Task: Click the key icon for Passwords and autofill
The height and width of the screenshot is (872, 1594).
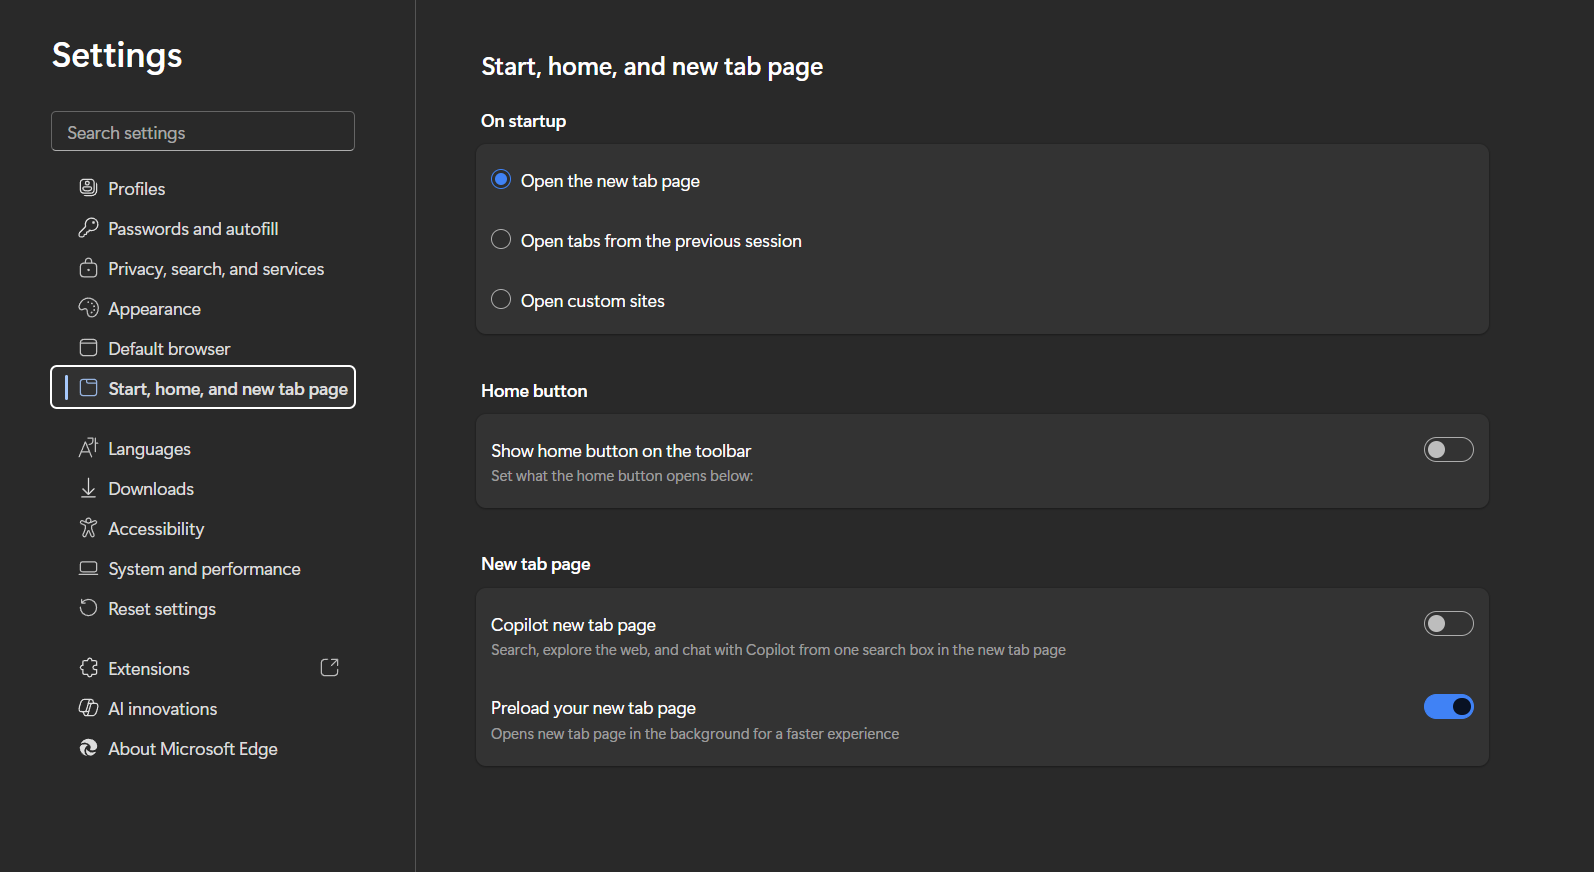Action: [88, 228]
